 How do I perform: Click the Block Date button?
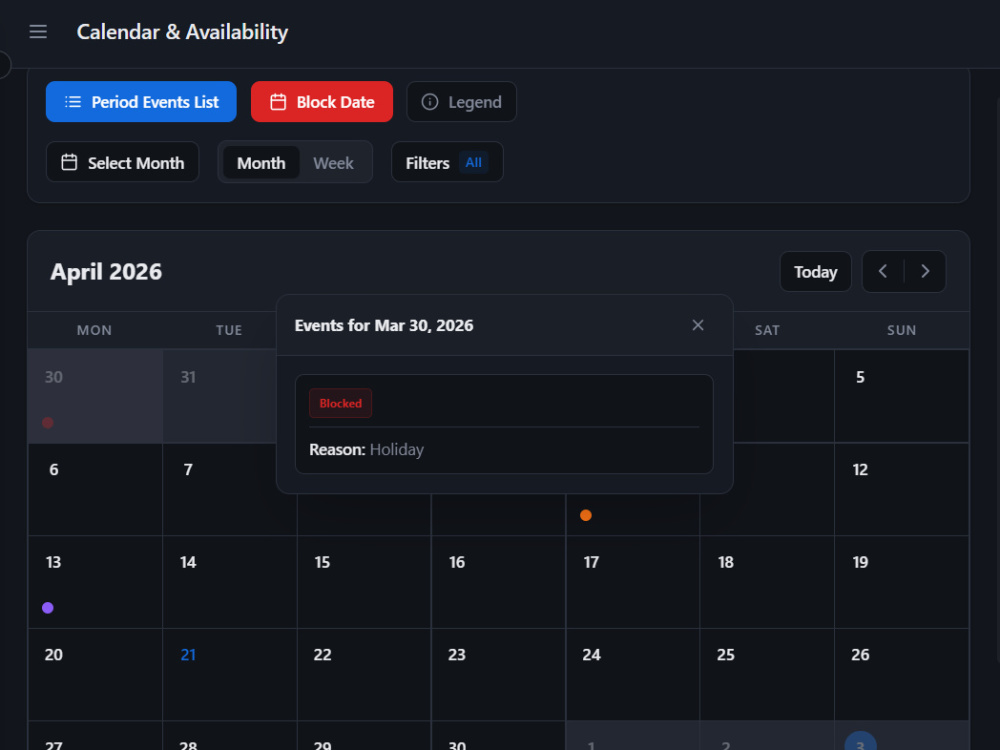[x=321, y=101]
